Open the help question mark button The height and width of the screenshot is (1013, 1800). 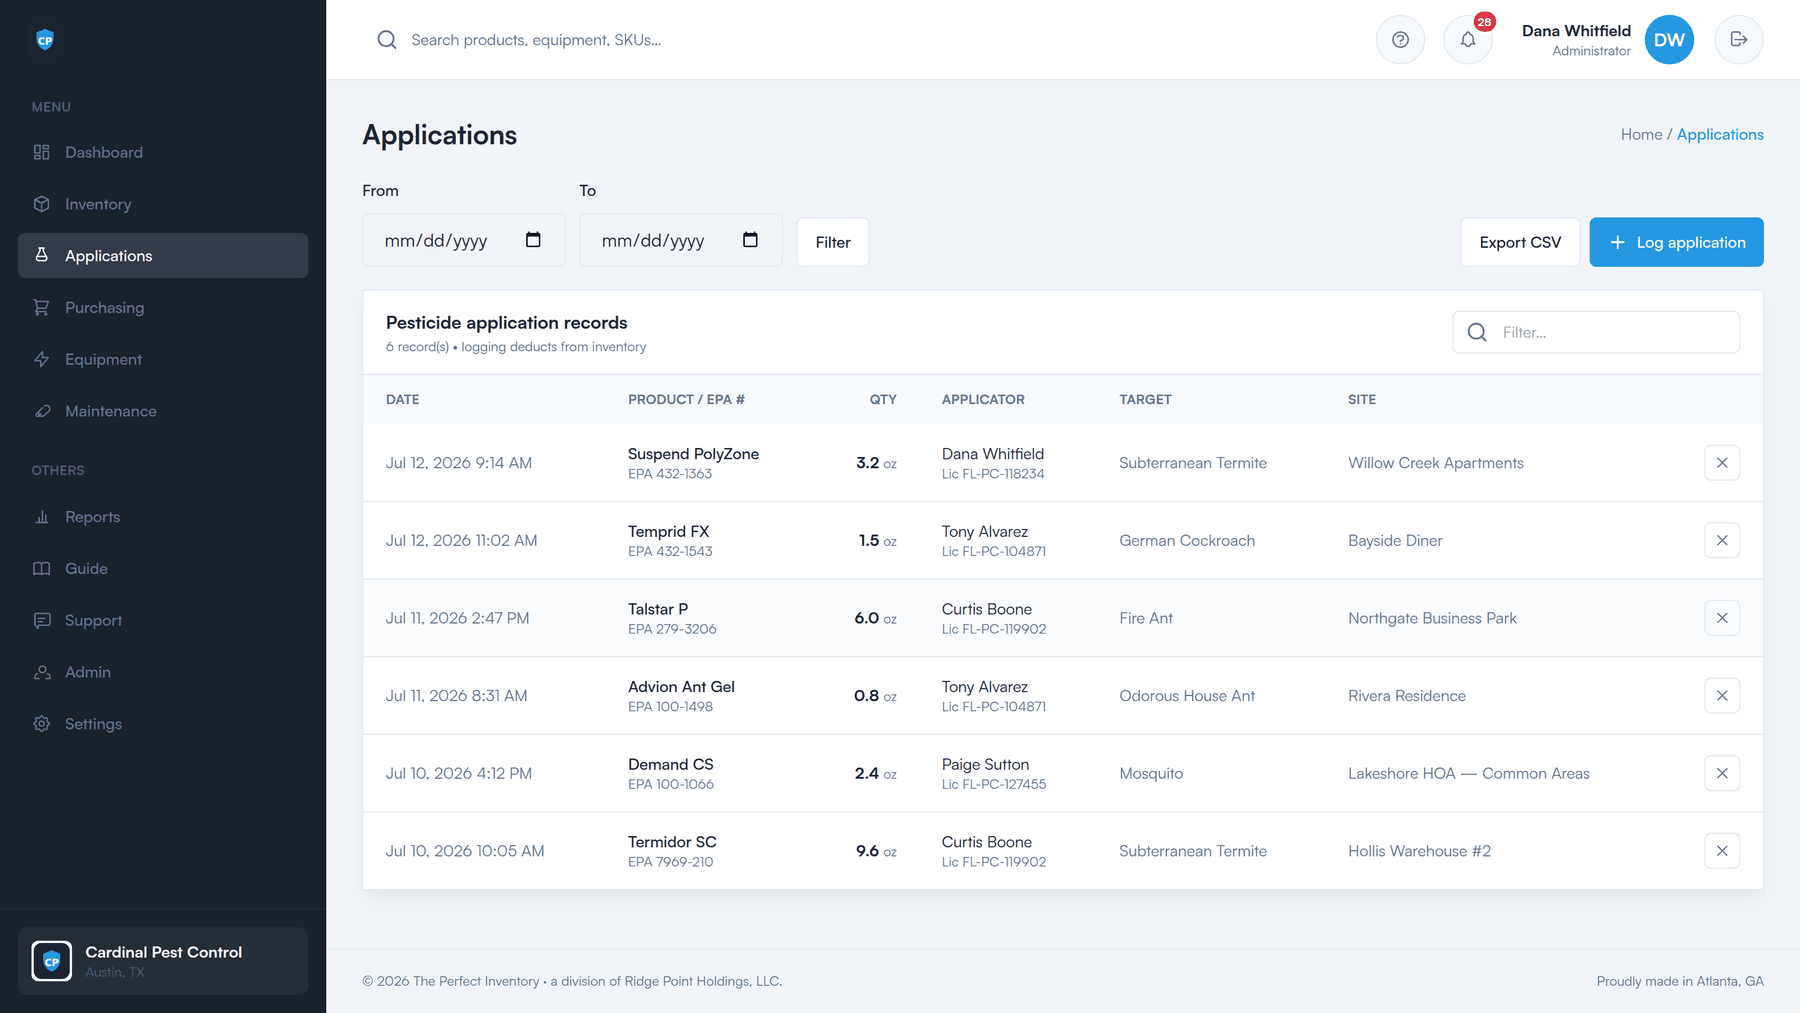coord(1400,40)
